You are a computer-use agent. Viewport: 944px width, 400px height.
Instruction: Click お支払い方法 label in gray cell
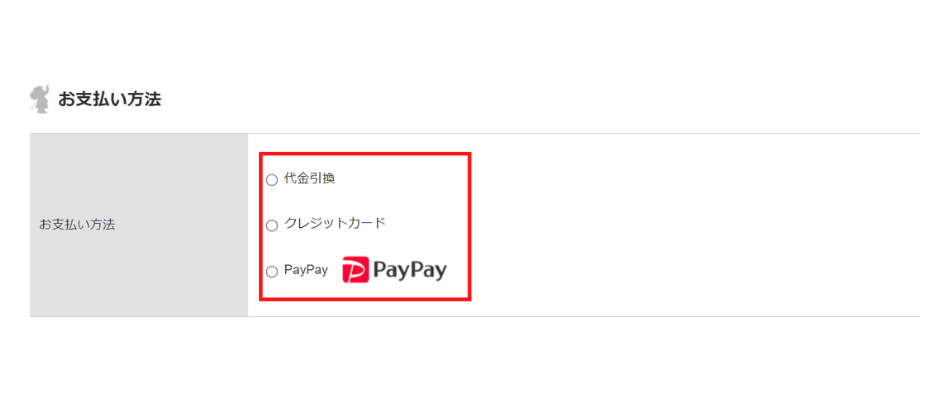77,225
